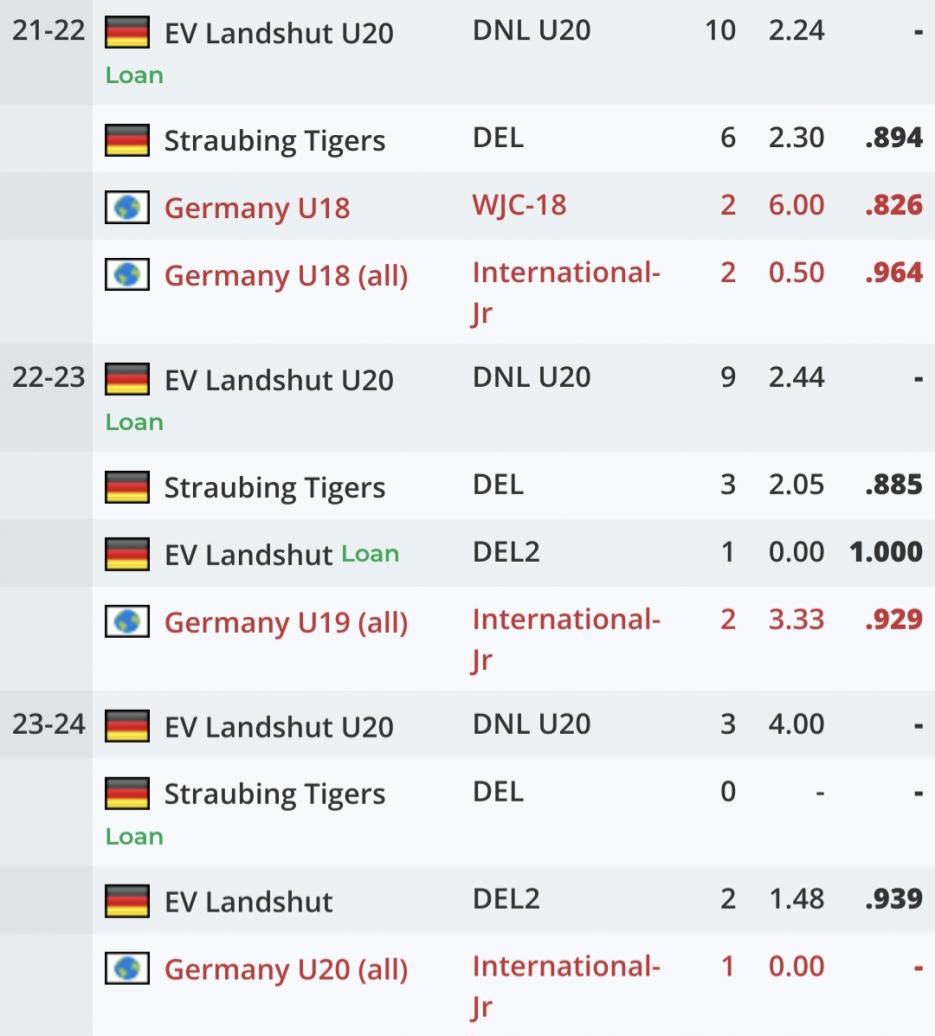Open DNL U20 league in 21-22 season
Viewport: 935px width, 1036px height.
point(531,30)
